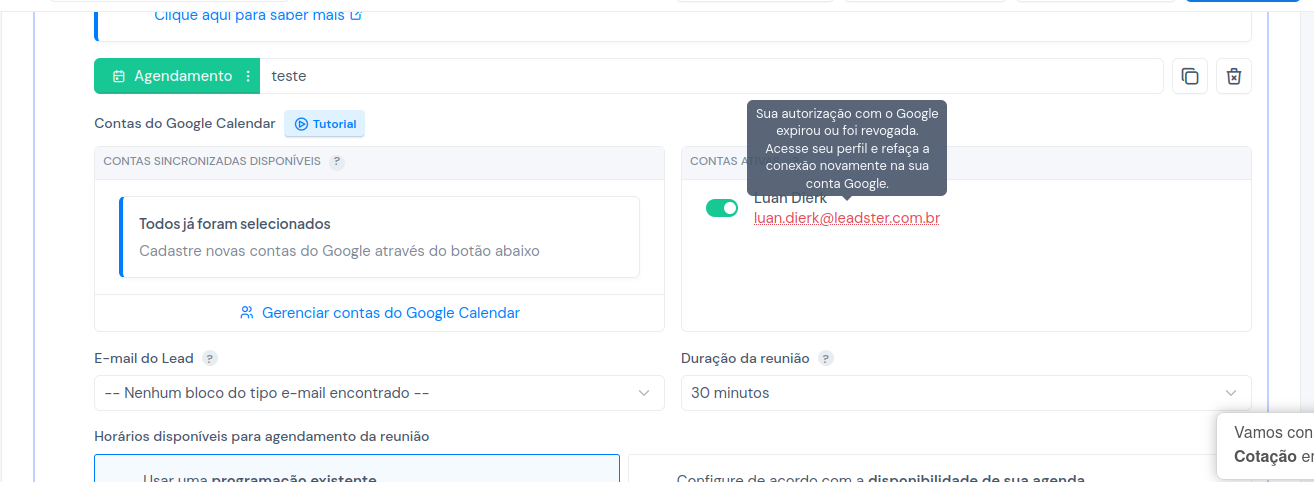Expand the Duração da reunião dropdown

pyautogui.click(x=966, y=393)
